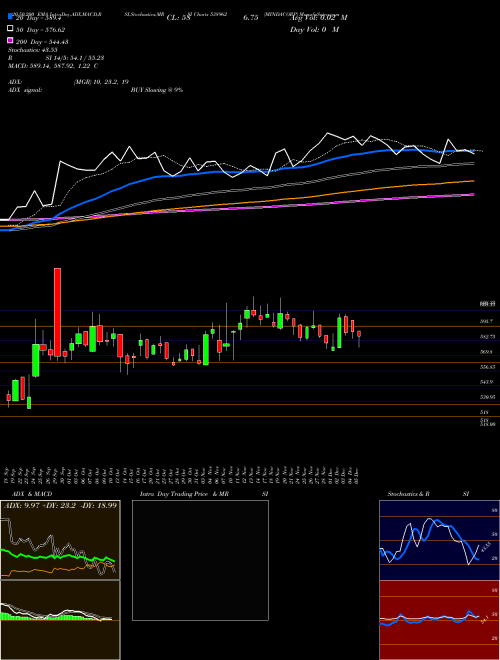Click the 'Stochastics & RSI' panel title
The image size is (500, 660).
click(x=428, y=494)
